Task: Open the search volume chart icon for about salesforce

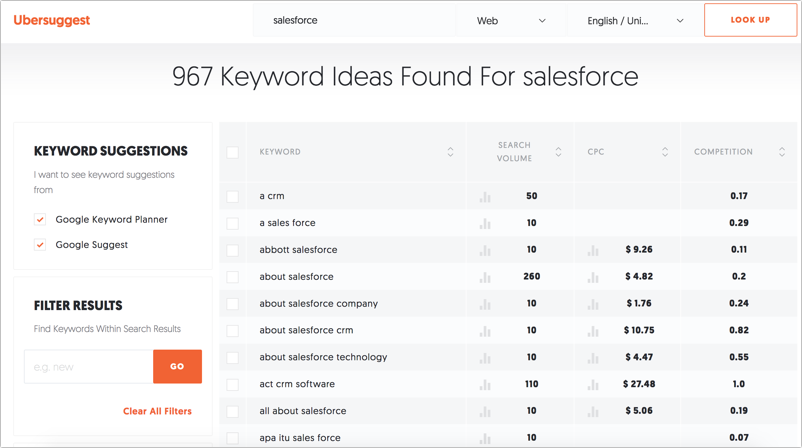Action: tap(485, 277)
